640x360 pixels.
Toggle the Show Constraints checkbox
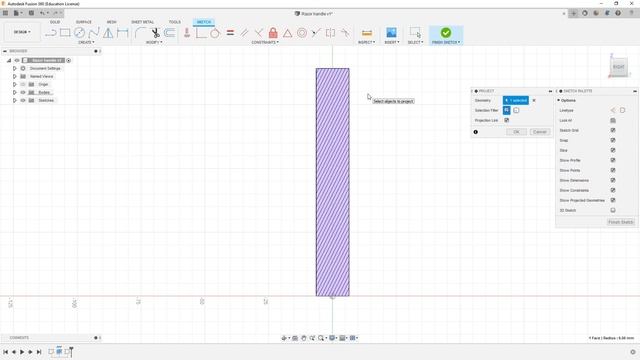(x=613, y=190)
